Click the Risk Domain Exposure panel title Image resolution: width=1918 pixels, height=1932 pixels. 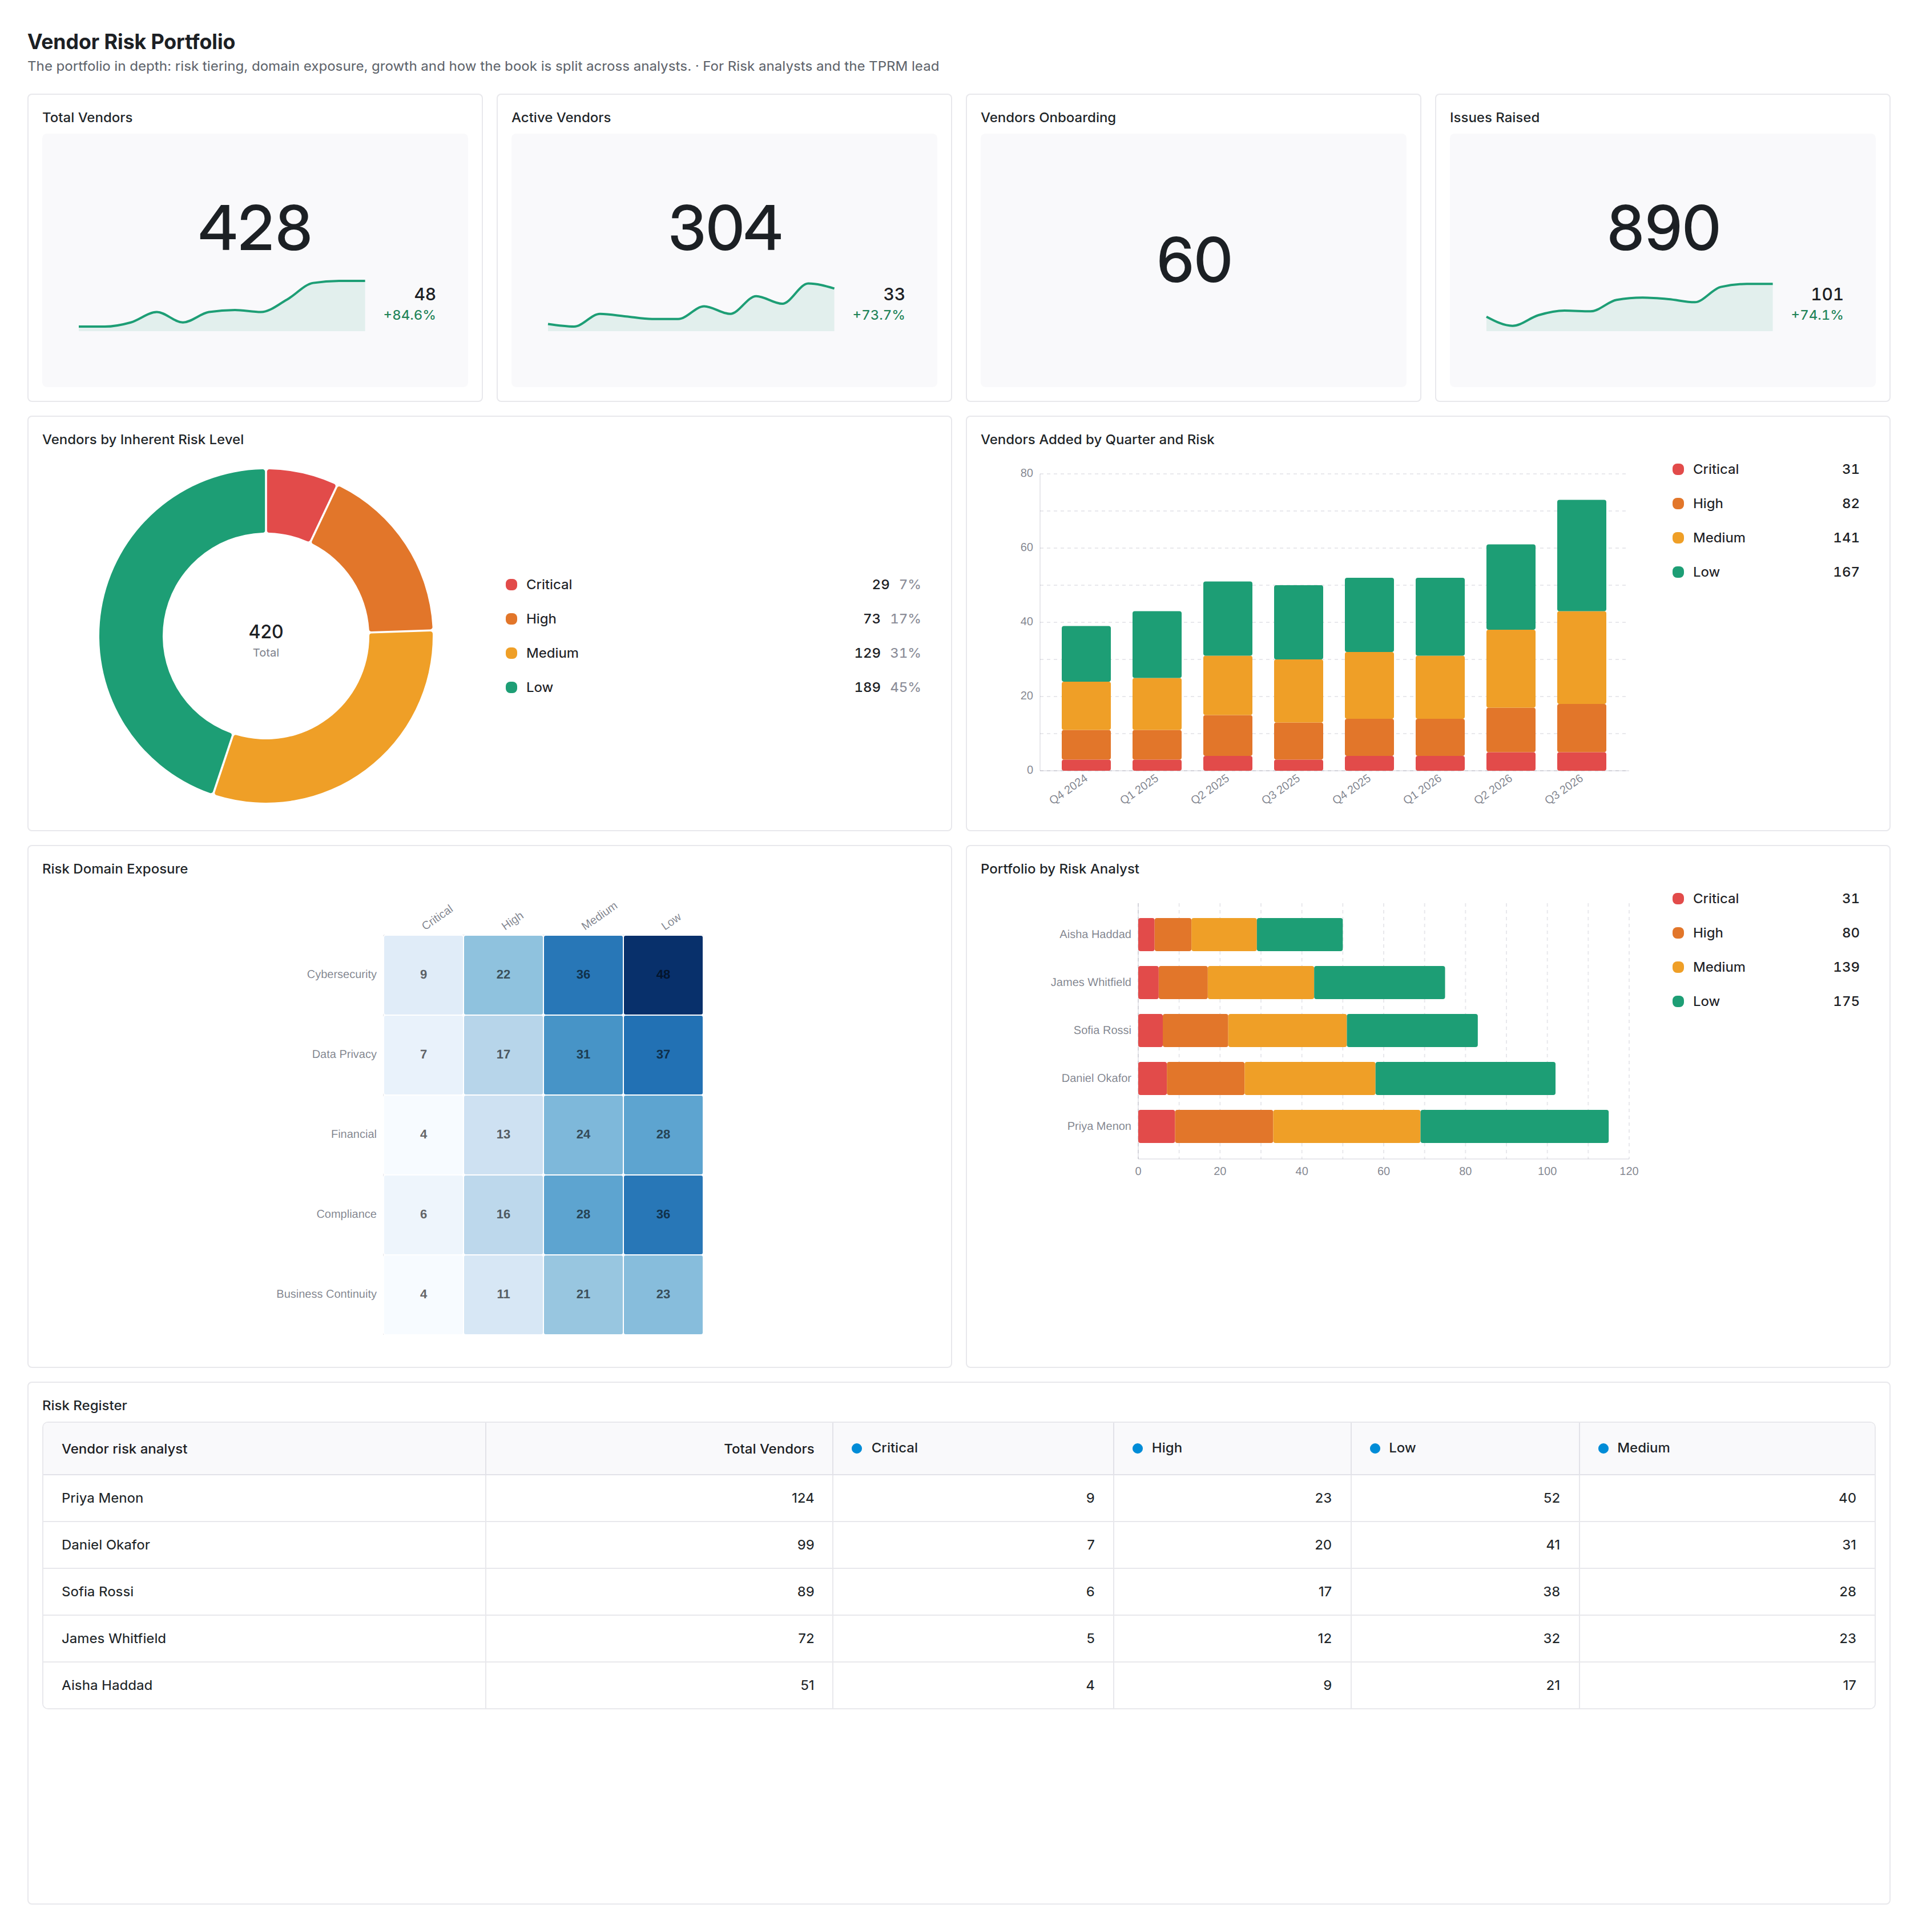(115, 869)
